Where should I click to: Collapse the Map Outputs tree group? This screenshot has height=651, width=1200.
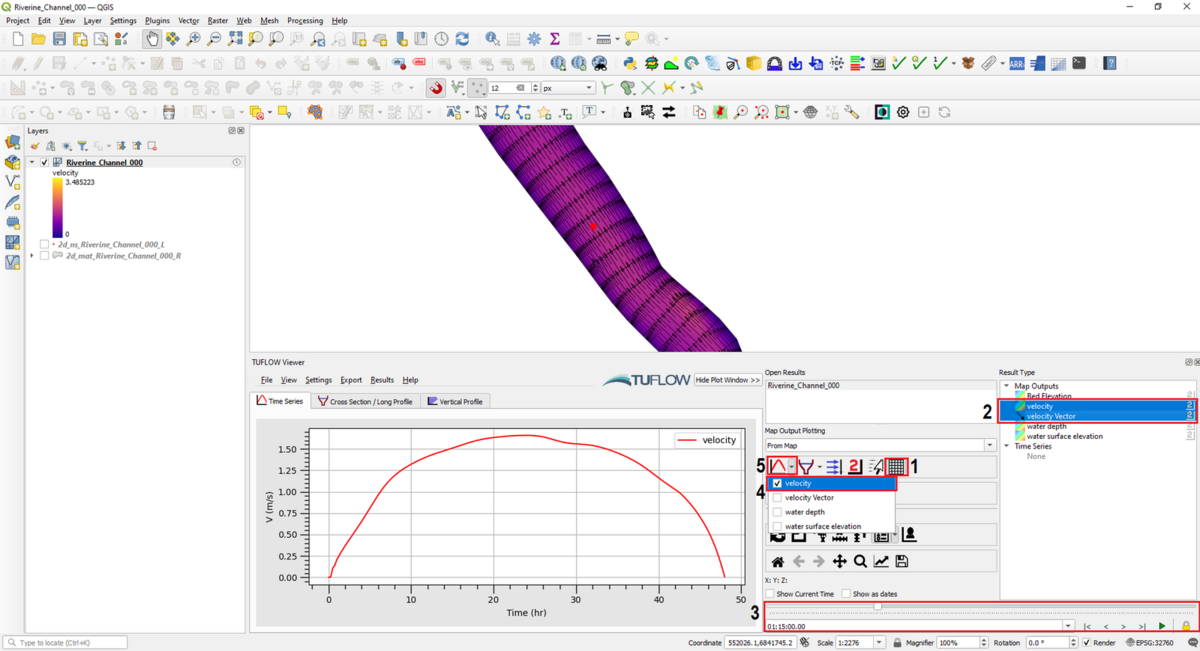tap(1007, 386)
